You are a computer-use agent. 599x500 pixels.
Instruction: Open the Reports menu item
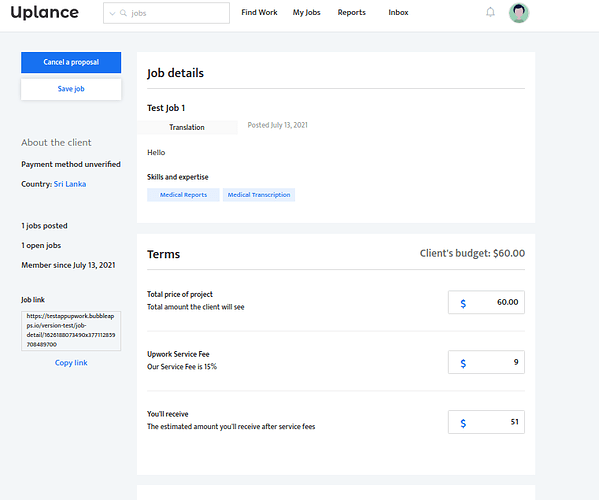click(351, 13)
